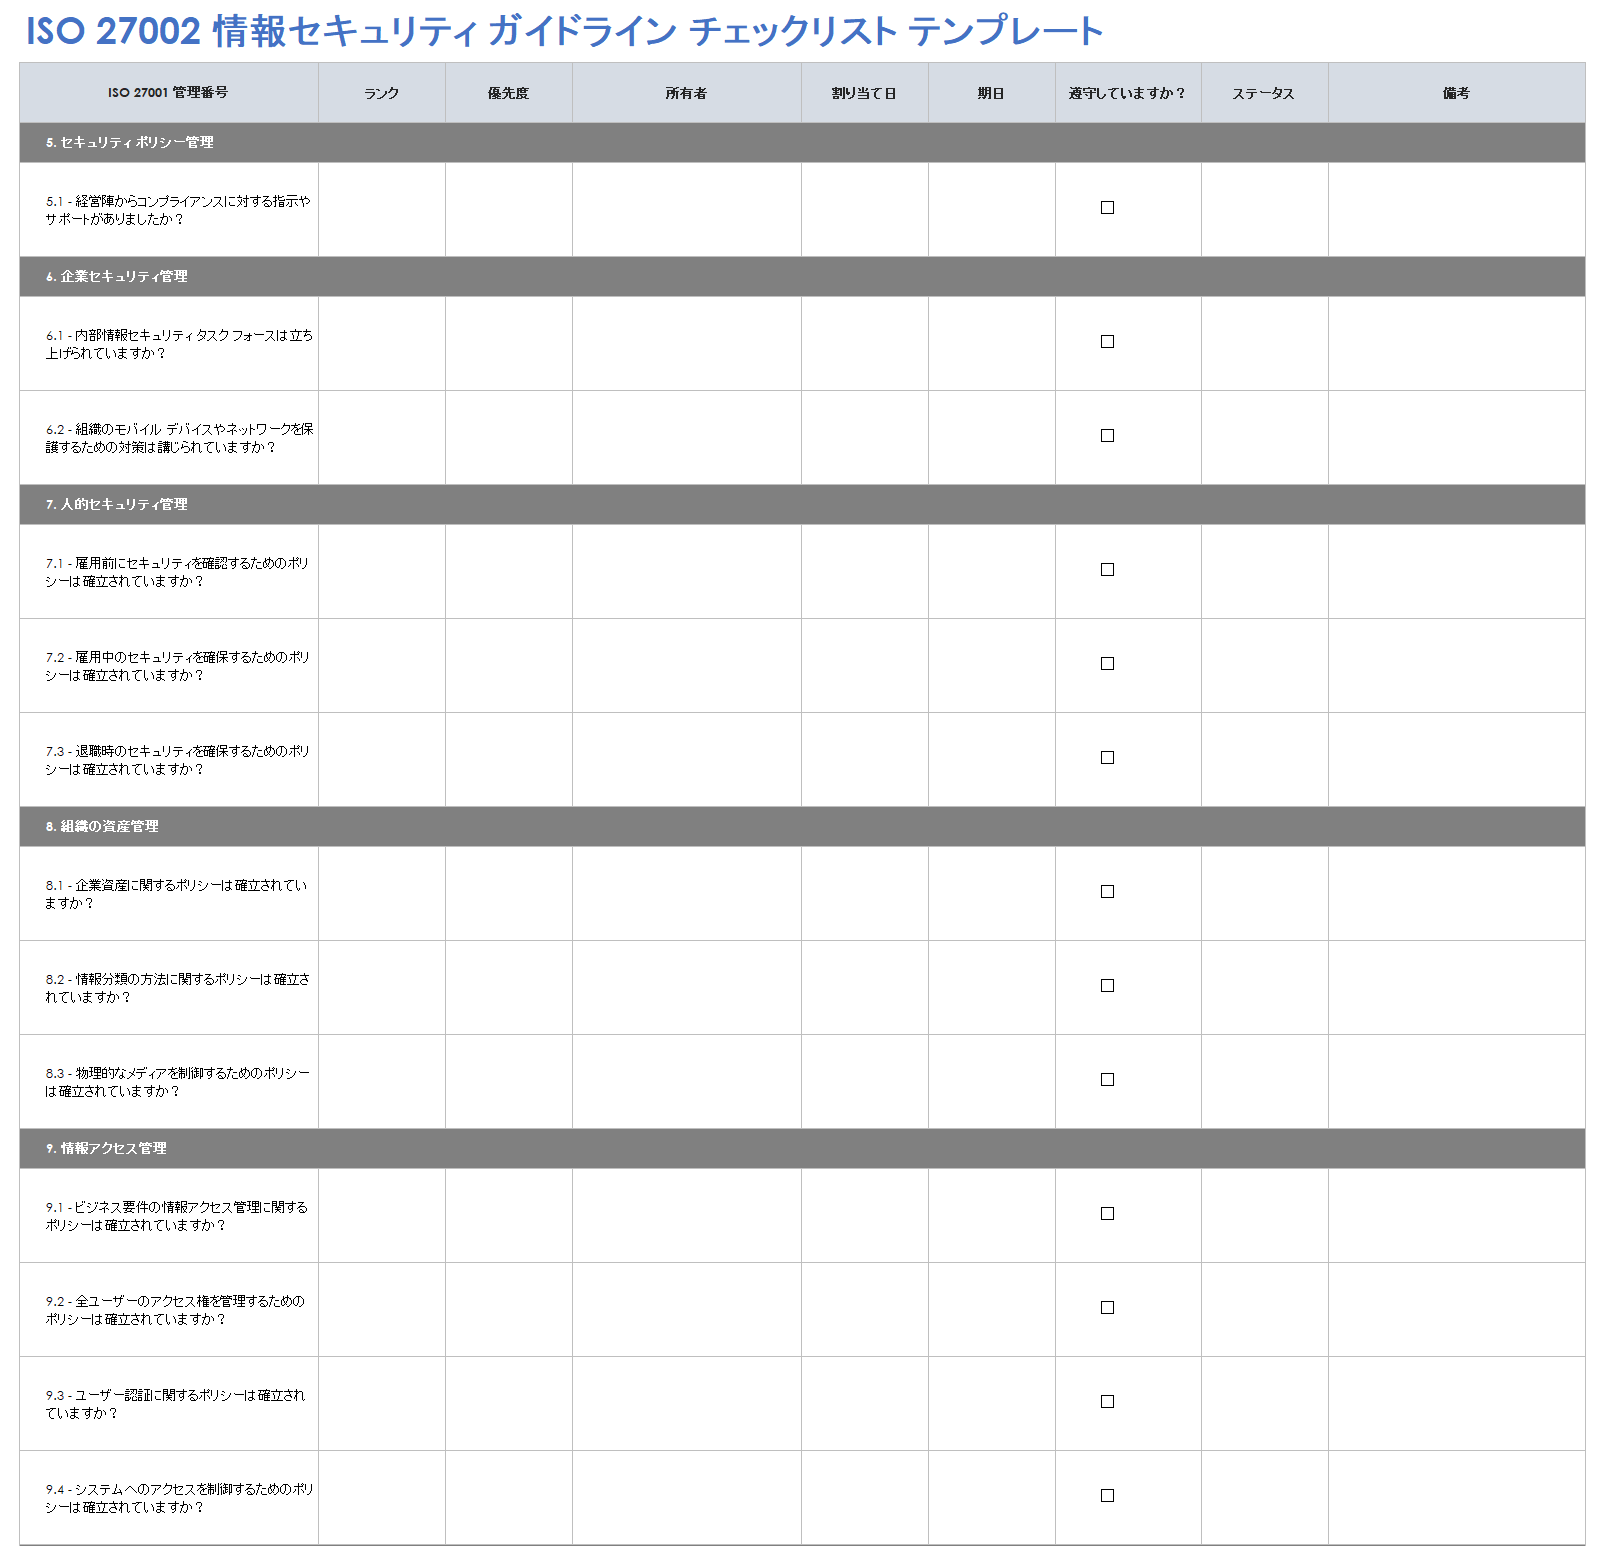1605x1546 pixels.
Task: Click the 9.3 ユーザー認証 question cell
Action: tap(169, 1404)
